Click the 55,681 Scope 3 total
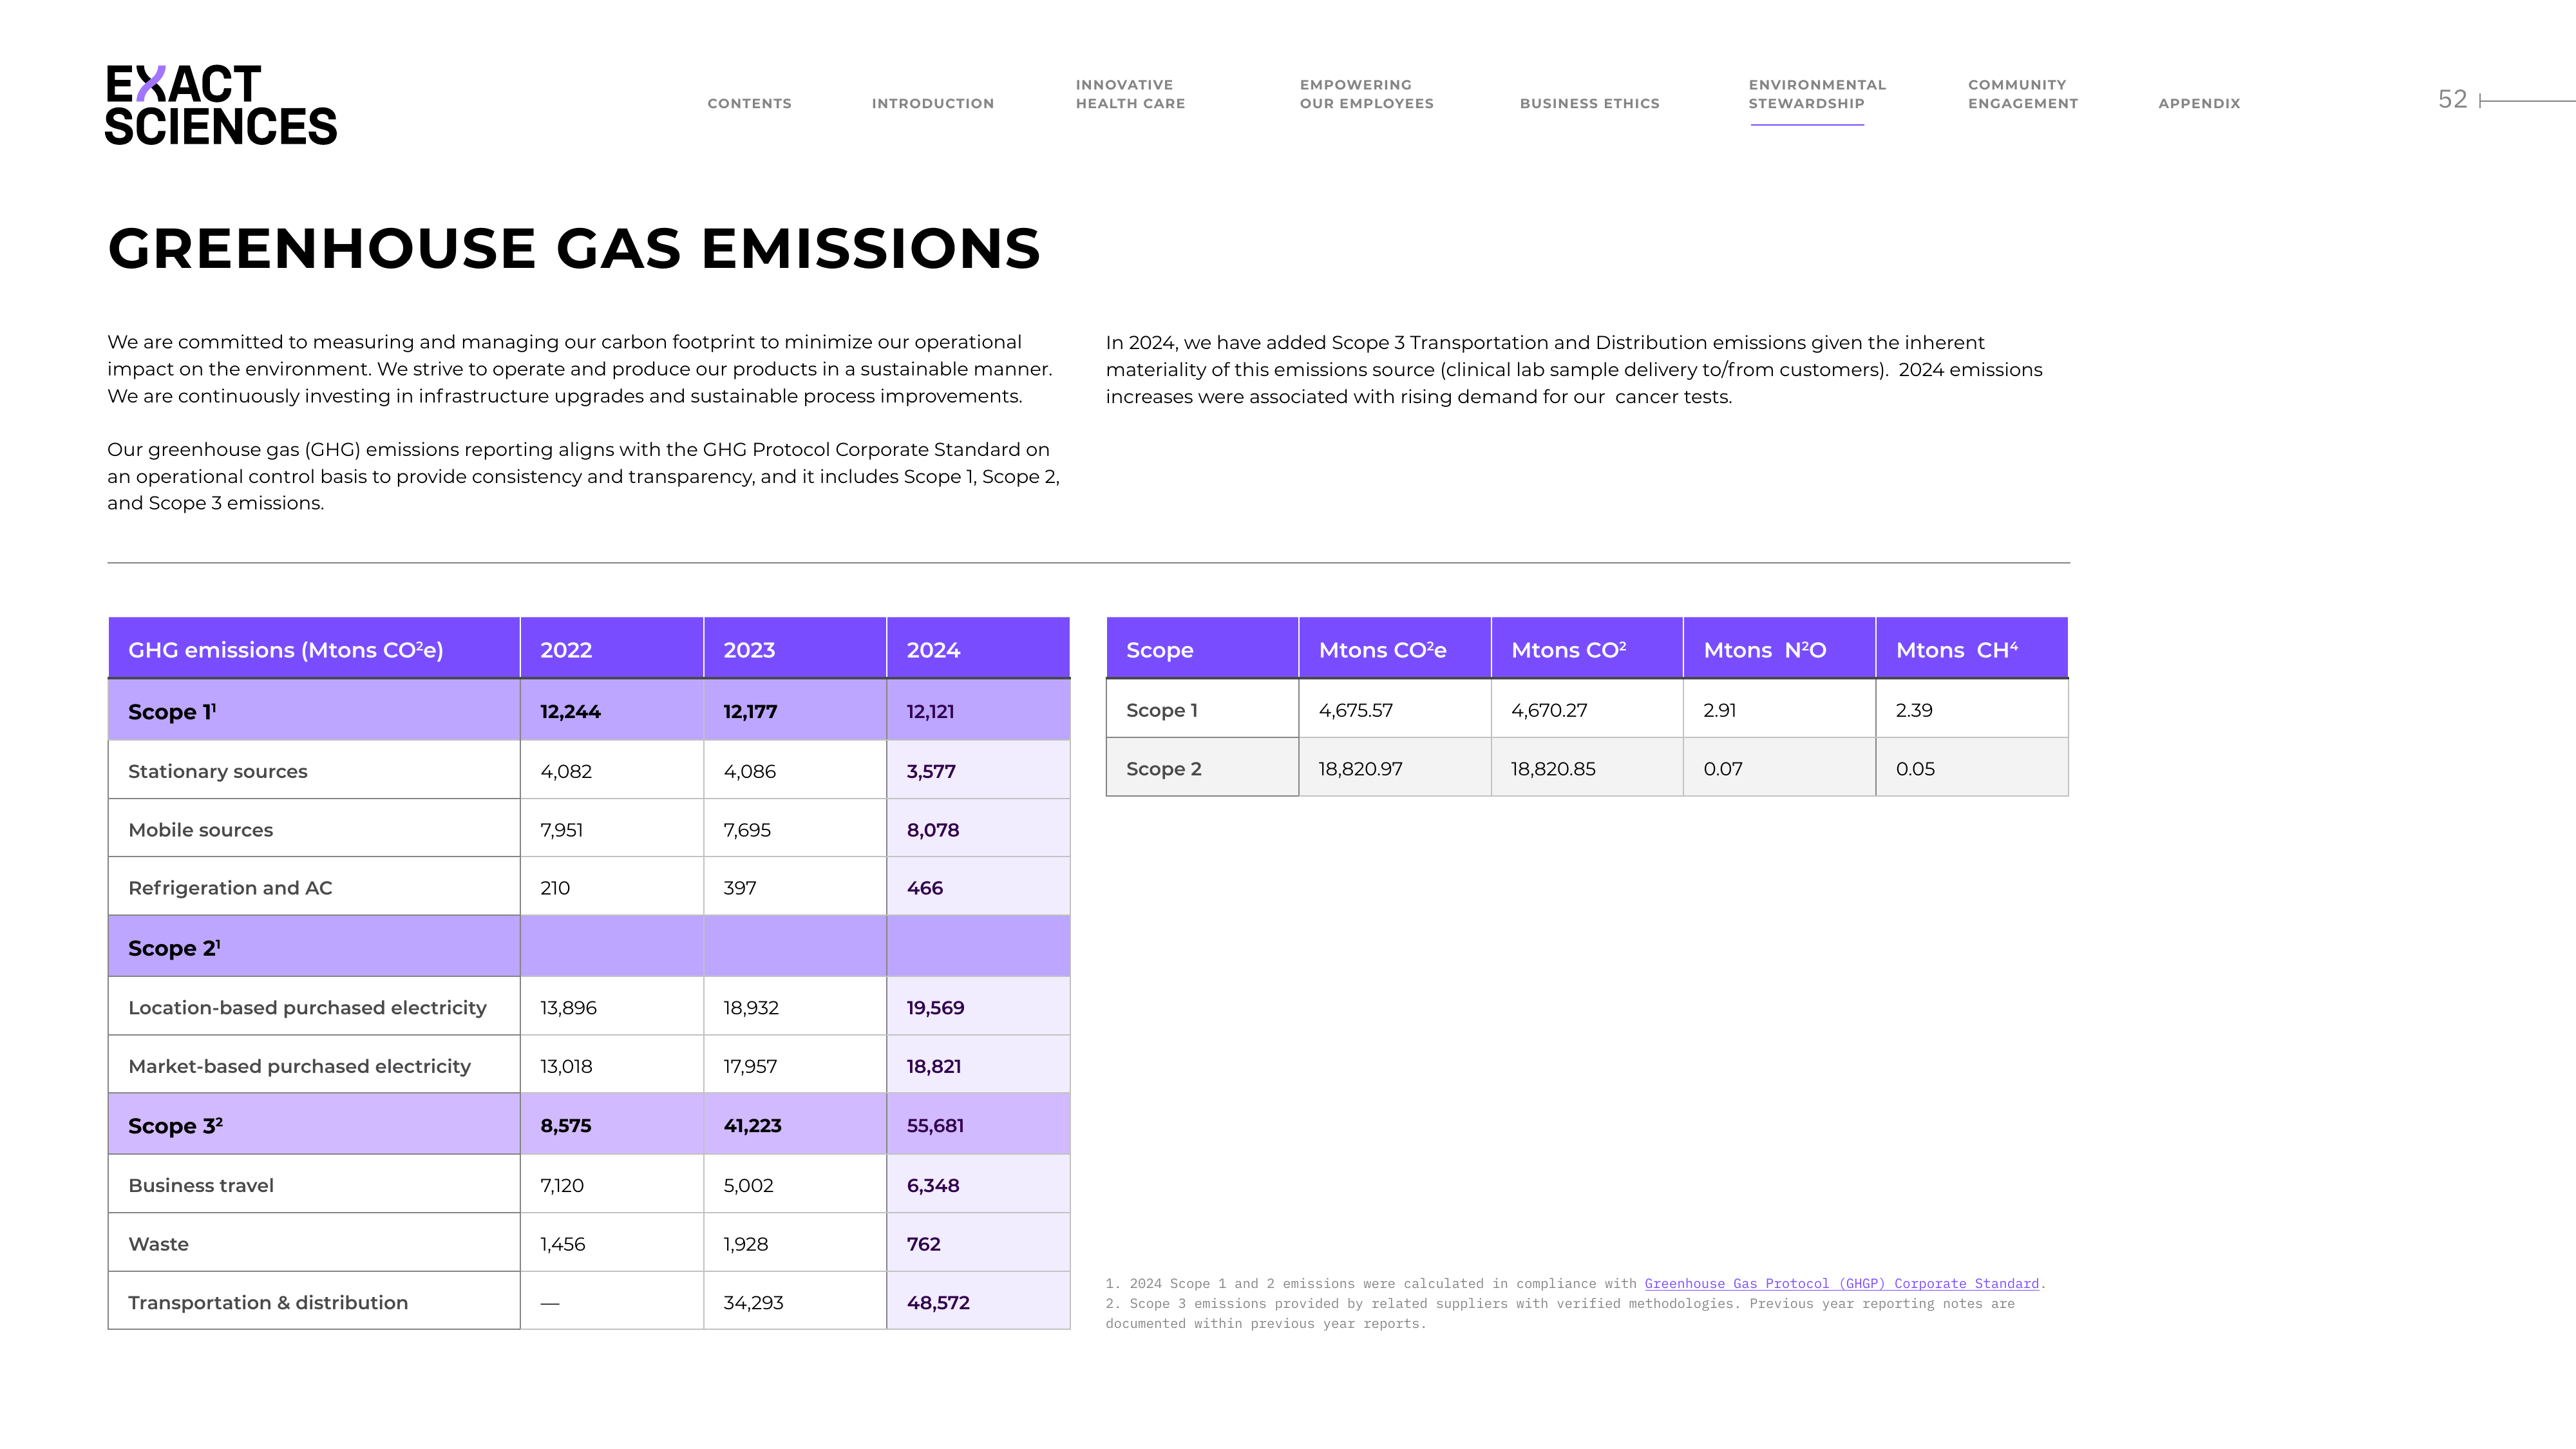 coord(935,1125)
